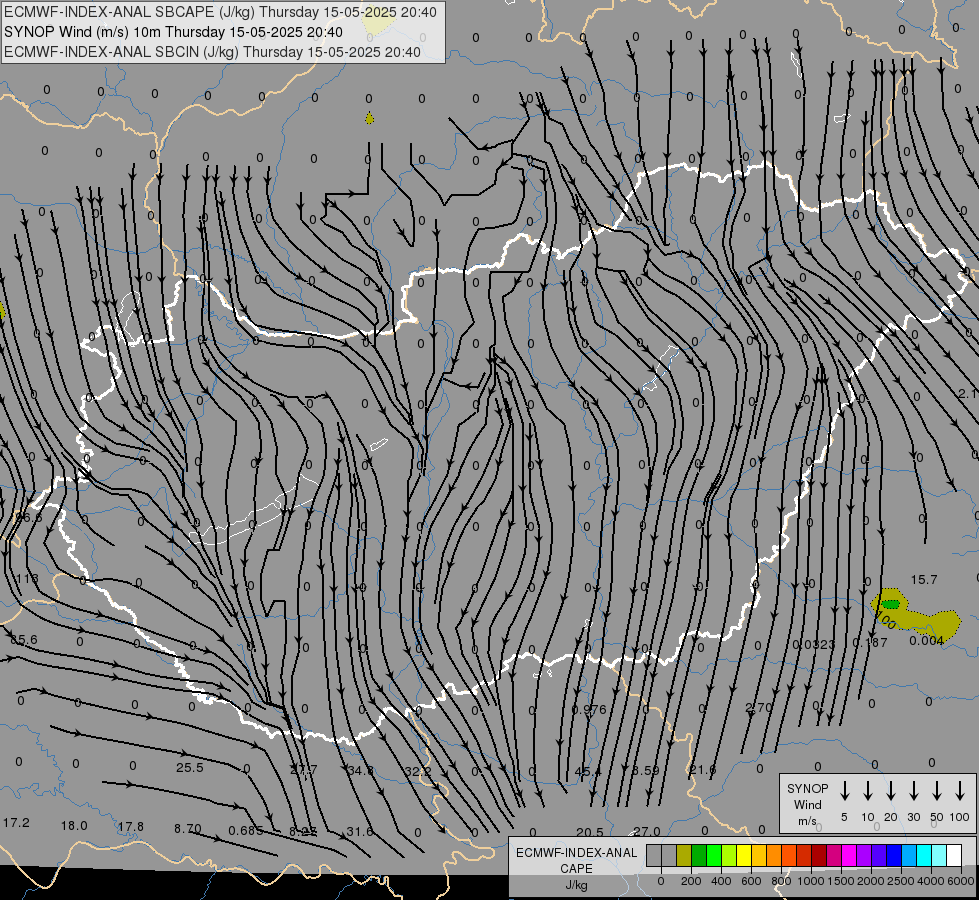Image resolution: width=979 pixels, height=900 pixels.
Task: Click the 20 m/s wind arrow in legend
Action: tap(891, 791)
